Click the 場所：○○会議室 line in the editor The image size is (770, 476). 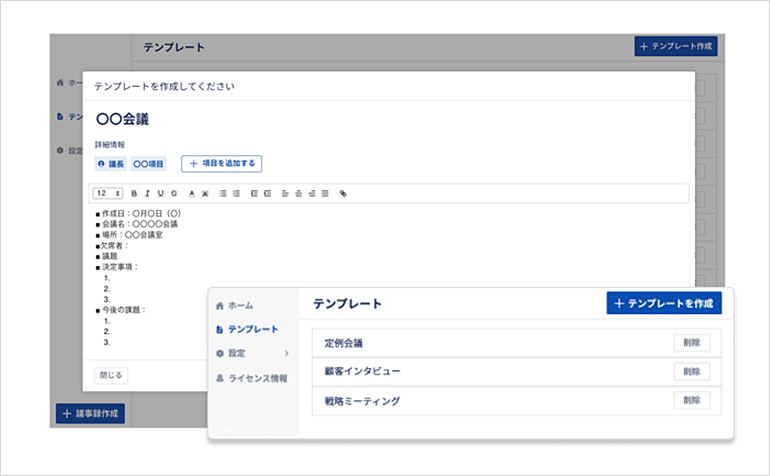click(x=129, y=235)
